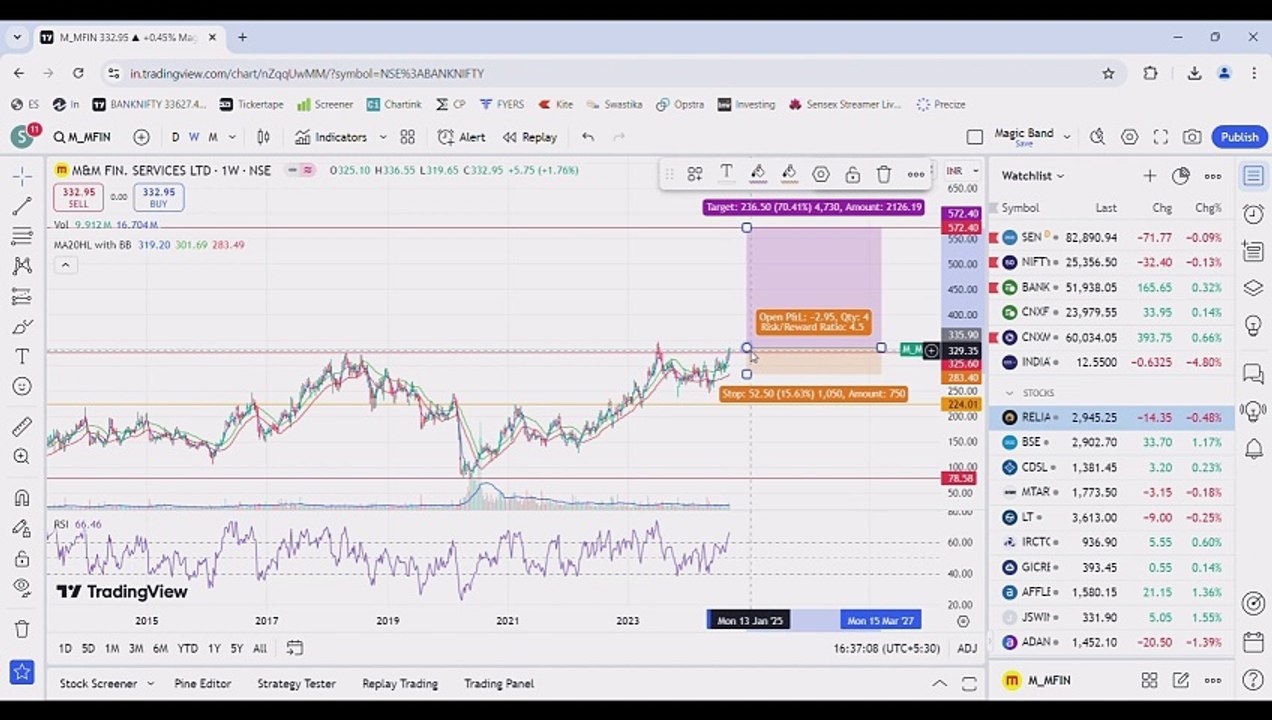Open go to date calendar icon
Viewport: 1272px width, 720px height.
pos(294,648)
